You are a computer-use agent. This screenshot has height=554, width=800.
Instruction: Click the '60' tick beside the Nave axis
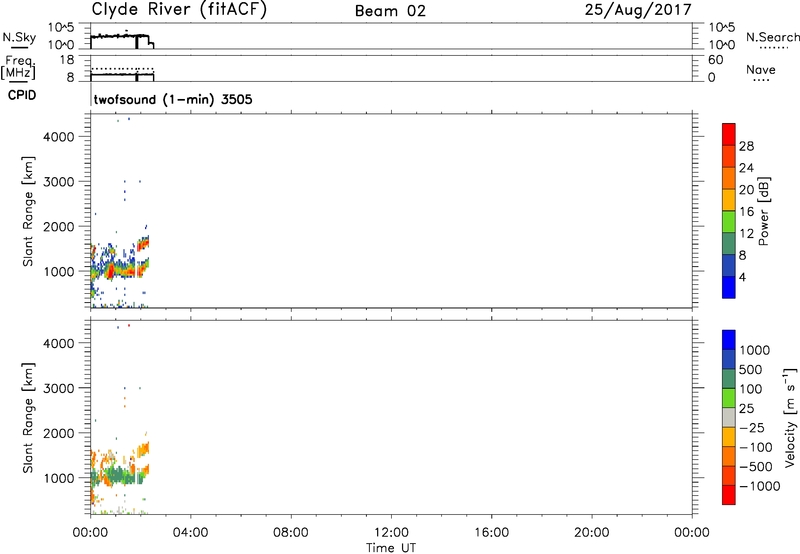coord(716,60)
